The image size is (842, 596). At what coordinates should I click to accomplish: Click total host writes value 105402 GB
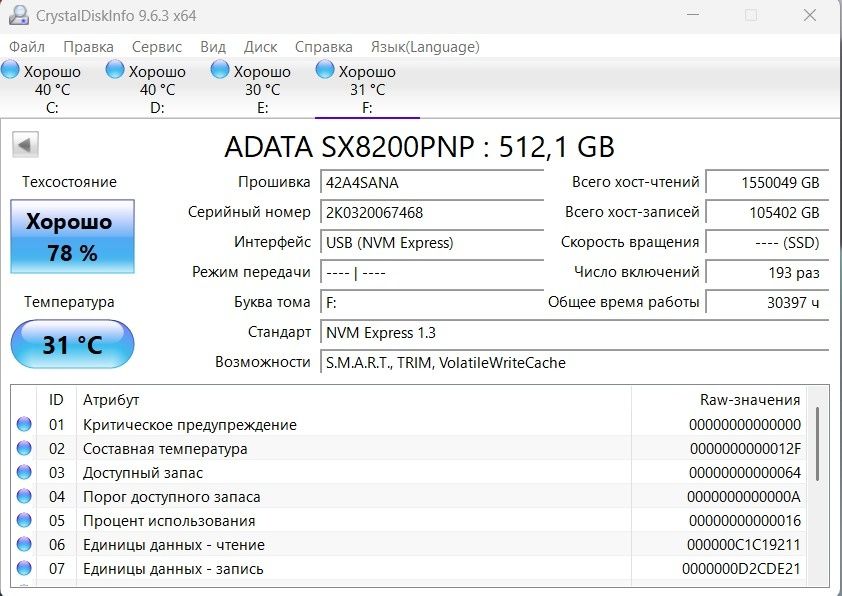[x=767, y=213]
